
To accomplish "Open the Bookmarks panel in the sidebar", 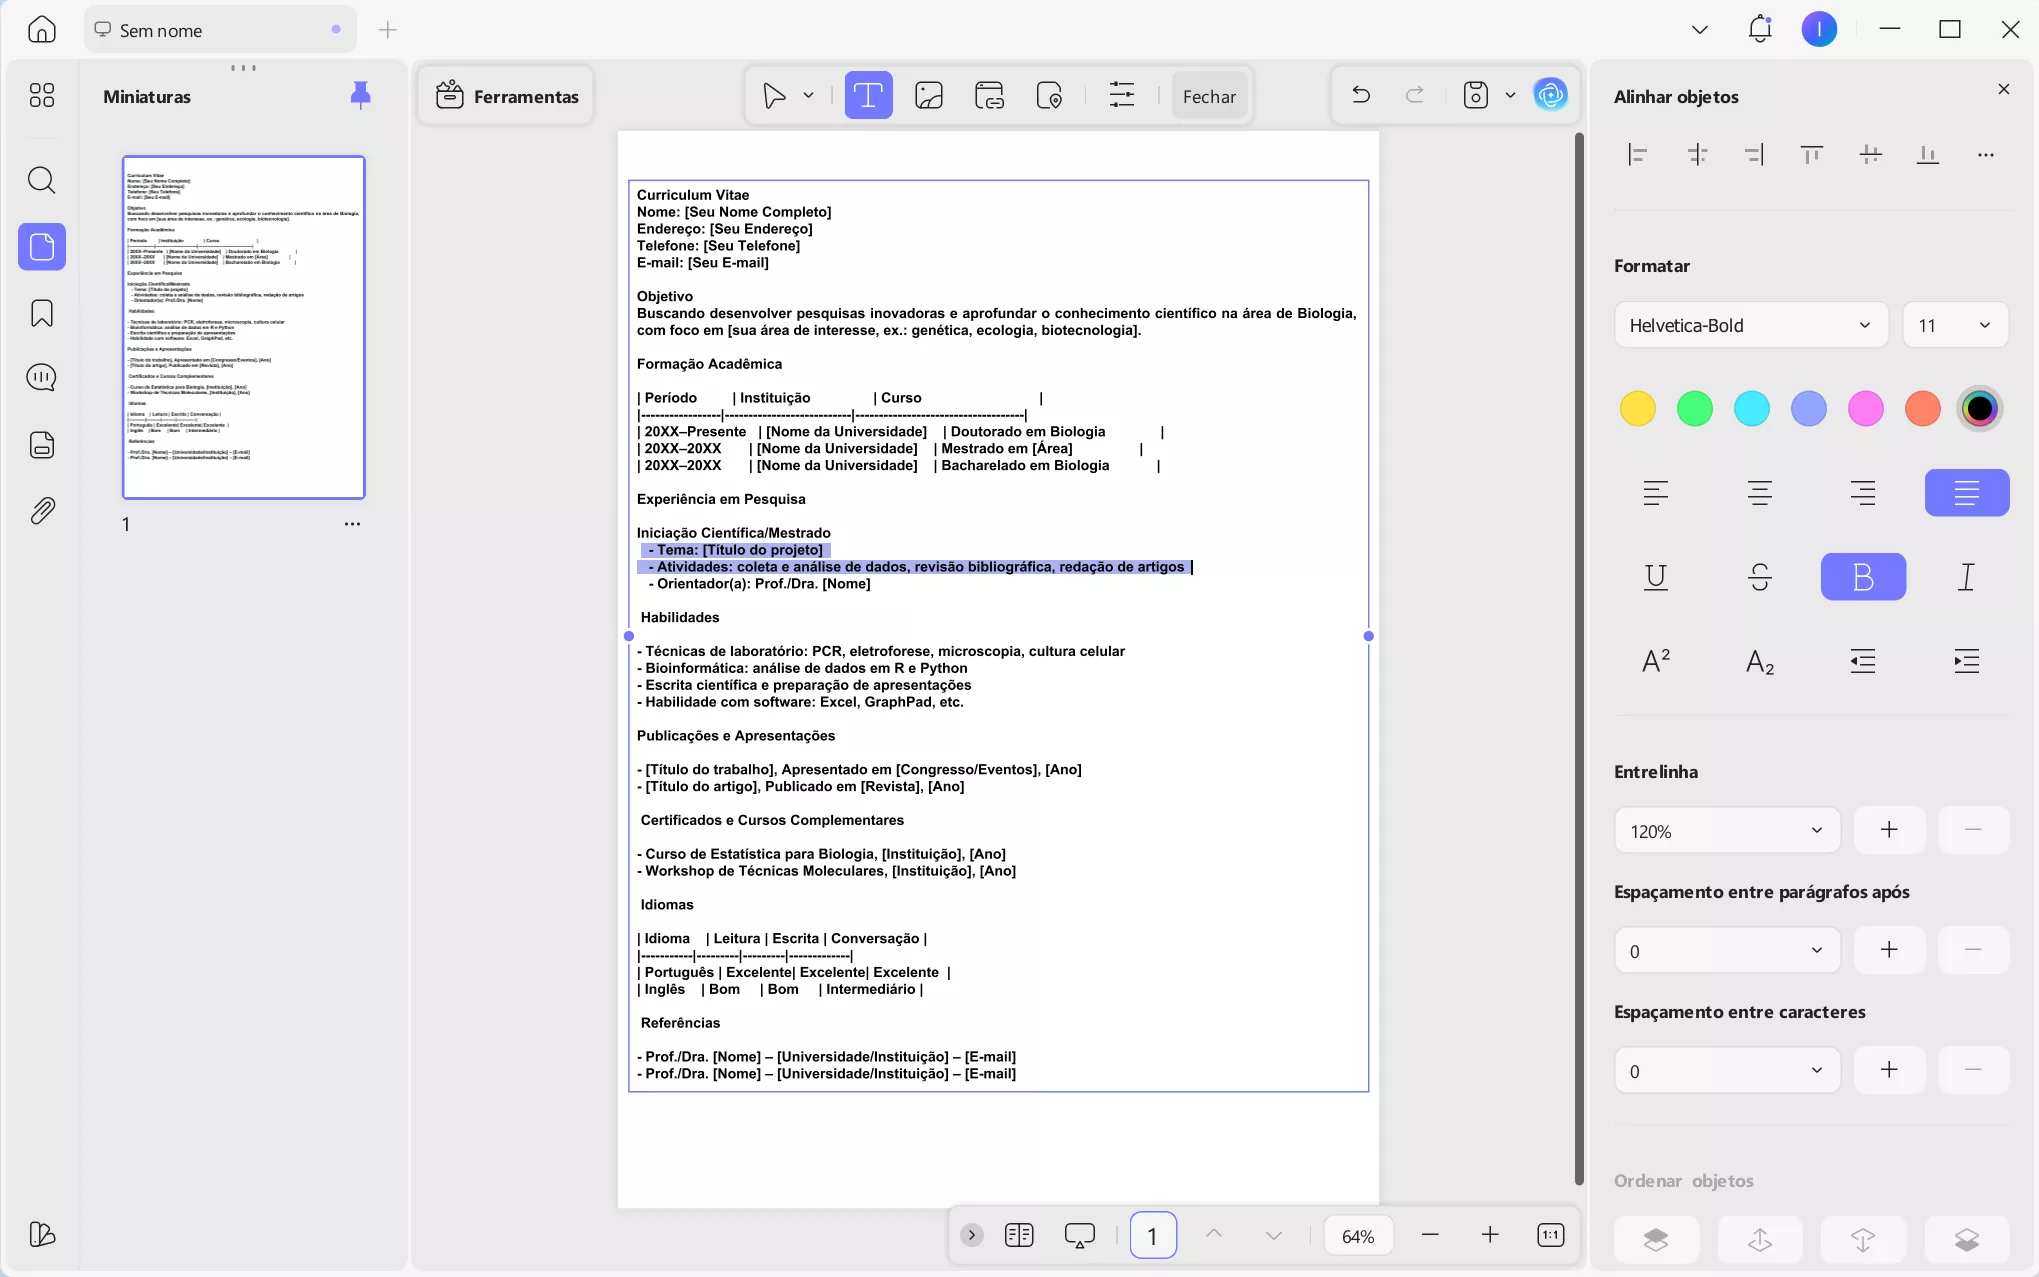I will [41, 313].
